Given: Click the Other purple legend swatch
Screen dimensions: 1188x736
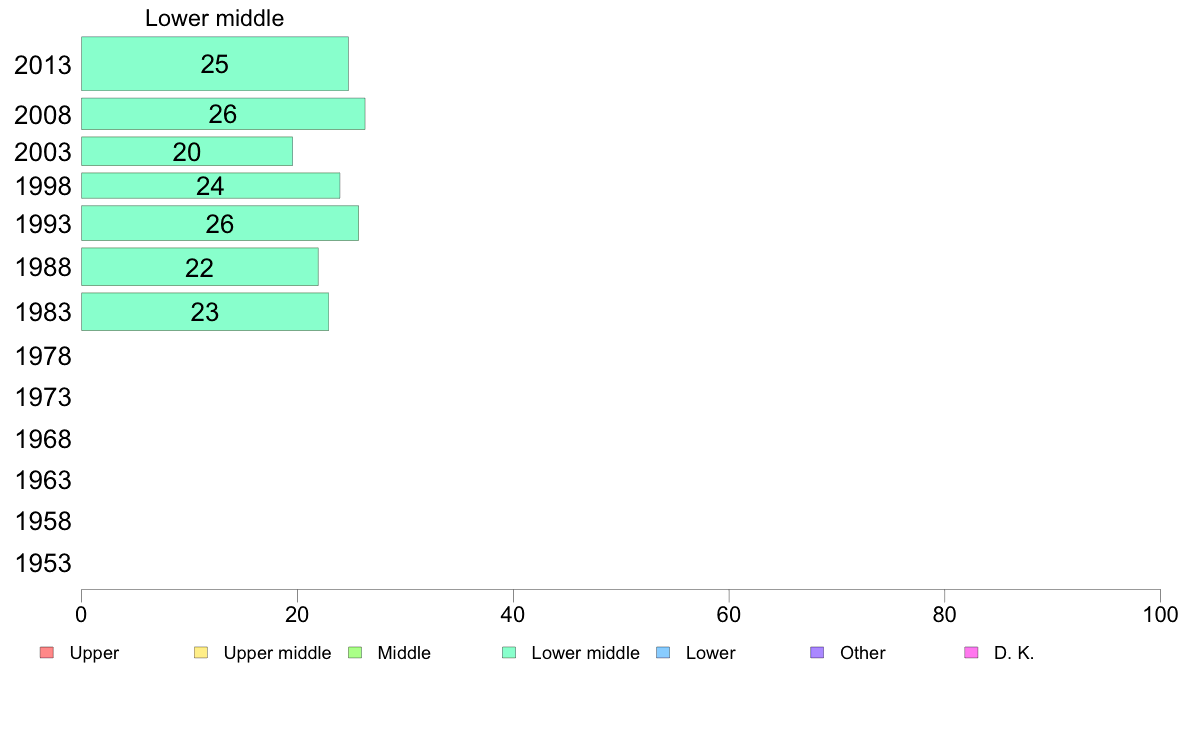Looking at the screenshot, I should [x=817, y=653].
